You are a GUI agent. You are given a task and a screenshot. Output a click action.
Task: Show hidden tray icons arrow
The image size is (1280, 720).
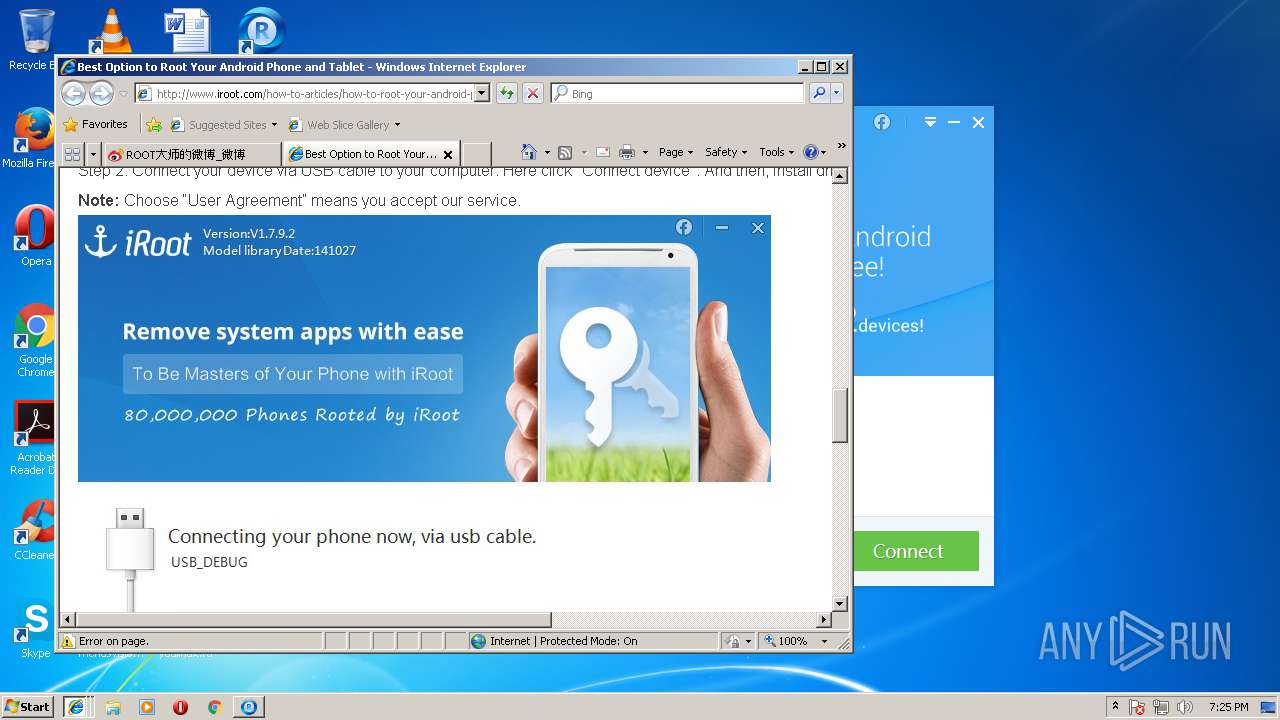[1115, 707]
